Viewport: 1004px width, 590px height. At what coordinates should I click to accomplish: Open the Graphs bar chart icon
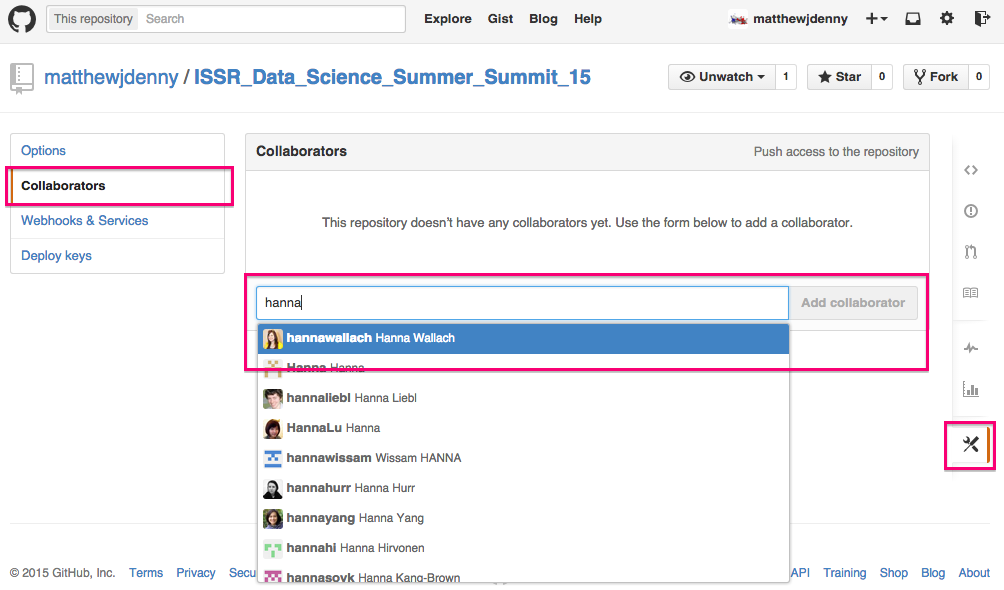pyautogui.click(x=971, y=389)
